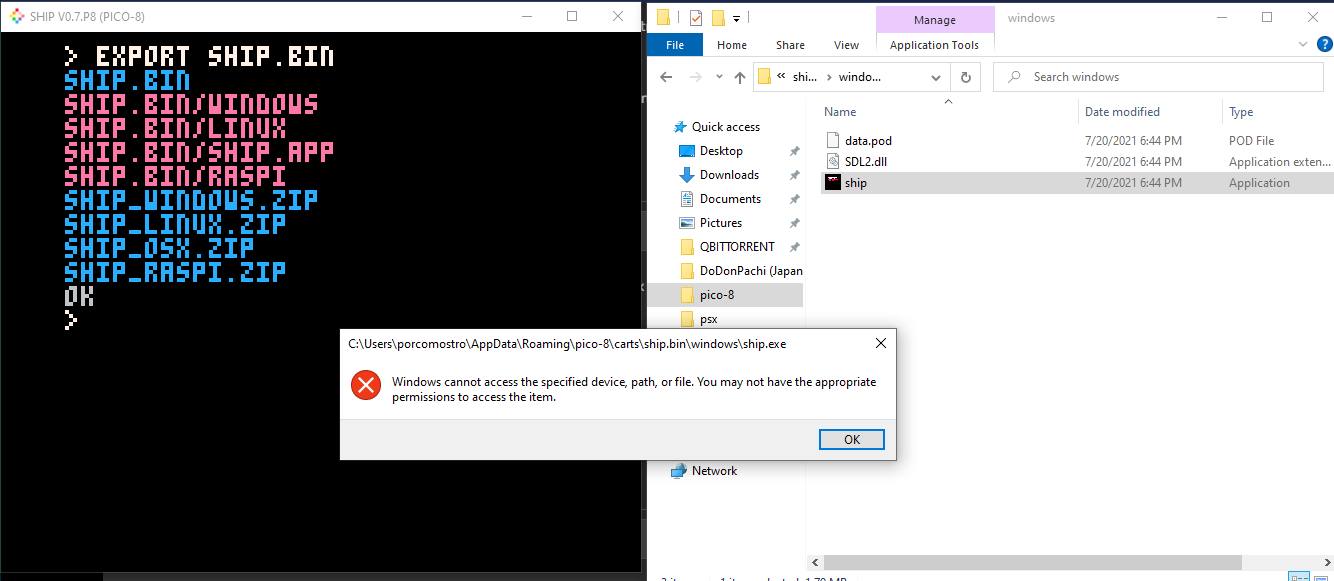Unpin QBITTORRENT using its pin icon
1334x581 pixels.
click(x=794, y=247)
